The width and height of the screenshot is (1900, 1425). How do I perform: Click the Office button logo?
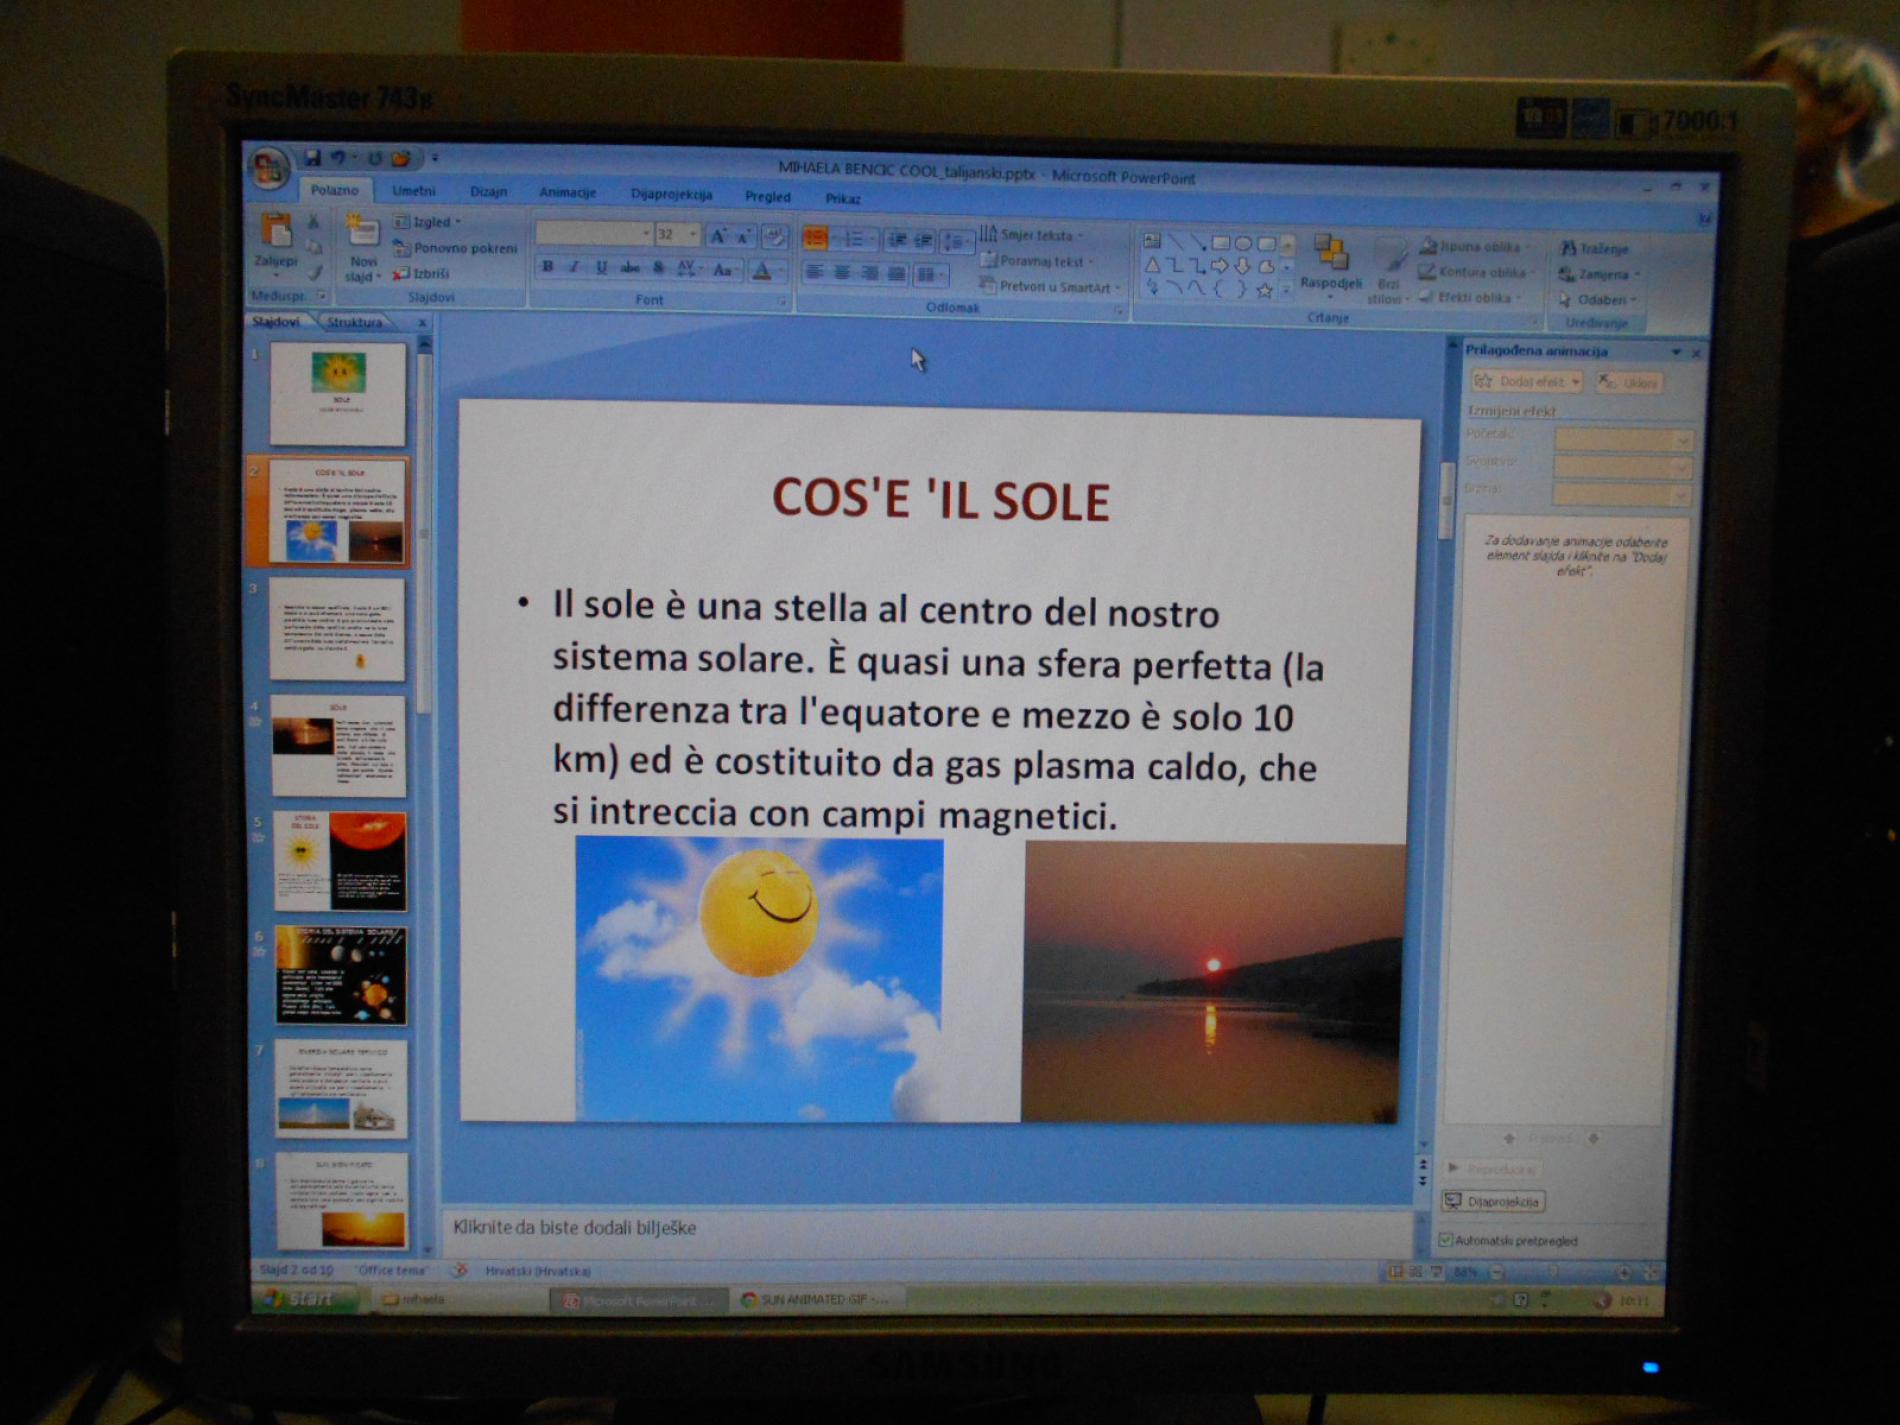click(x=268, y=169)
